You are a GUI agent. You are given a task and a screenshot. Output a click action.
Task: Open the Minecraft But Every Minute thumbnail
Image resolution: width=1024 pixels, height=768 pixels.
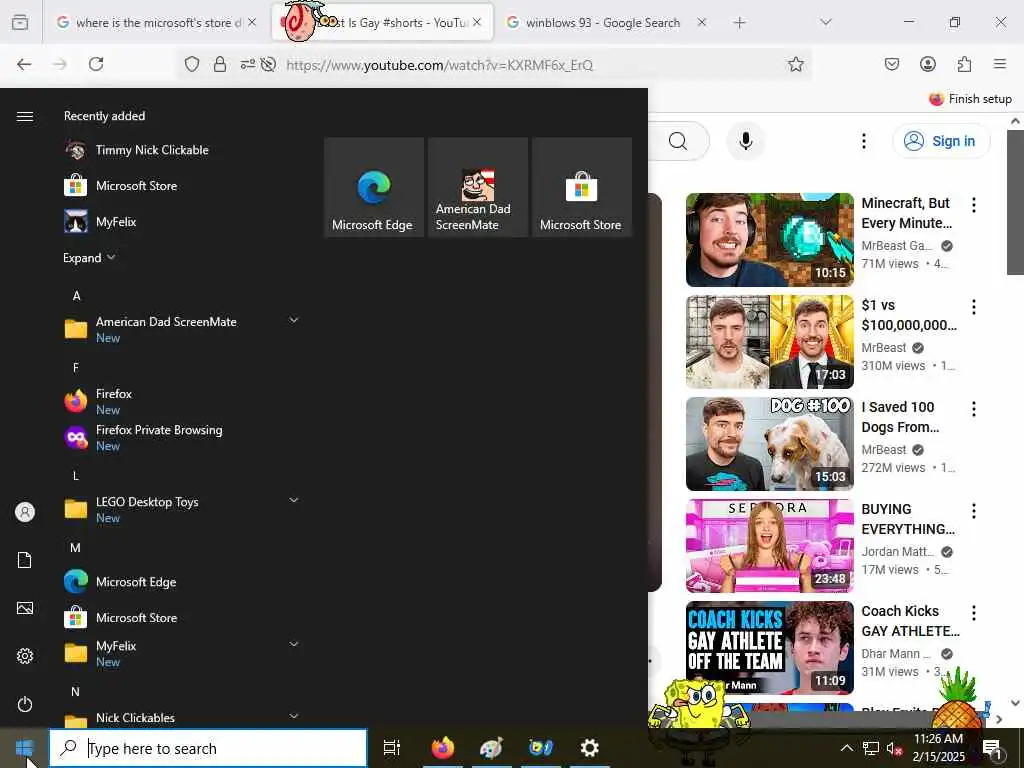pyautogui.click(x=769, y=240)
